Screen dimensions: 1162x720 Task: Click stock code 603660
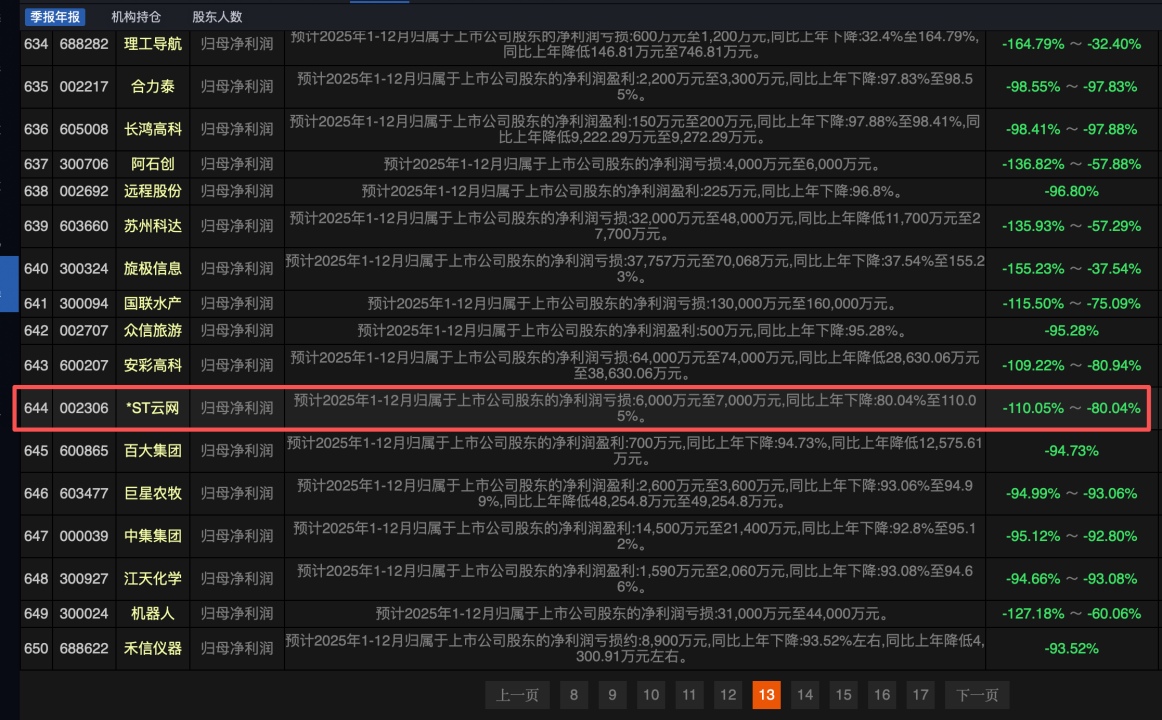point(84,226)
